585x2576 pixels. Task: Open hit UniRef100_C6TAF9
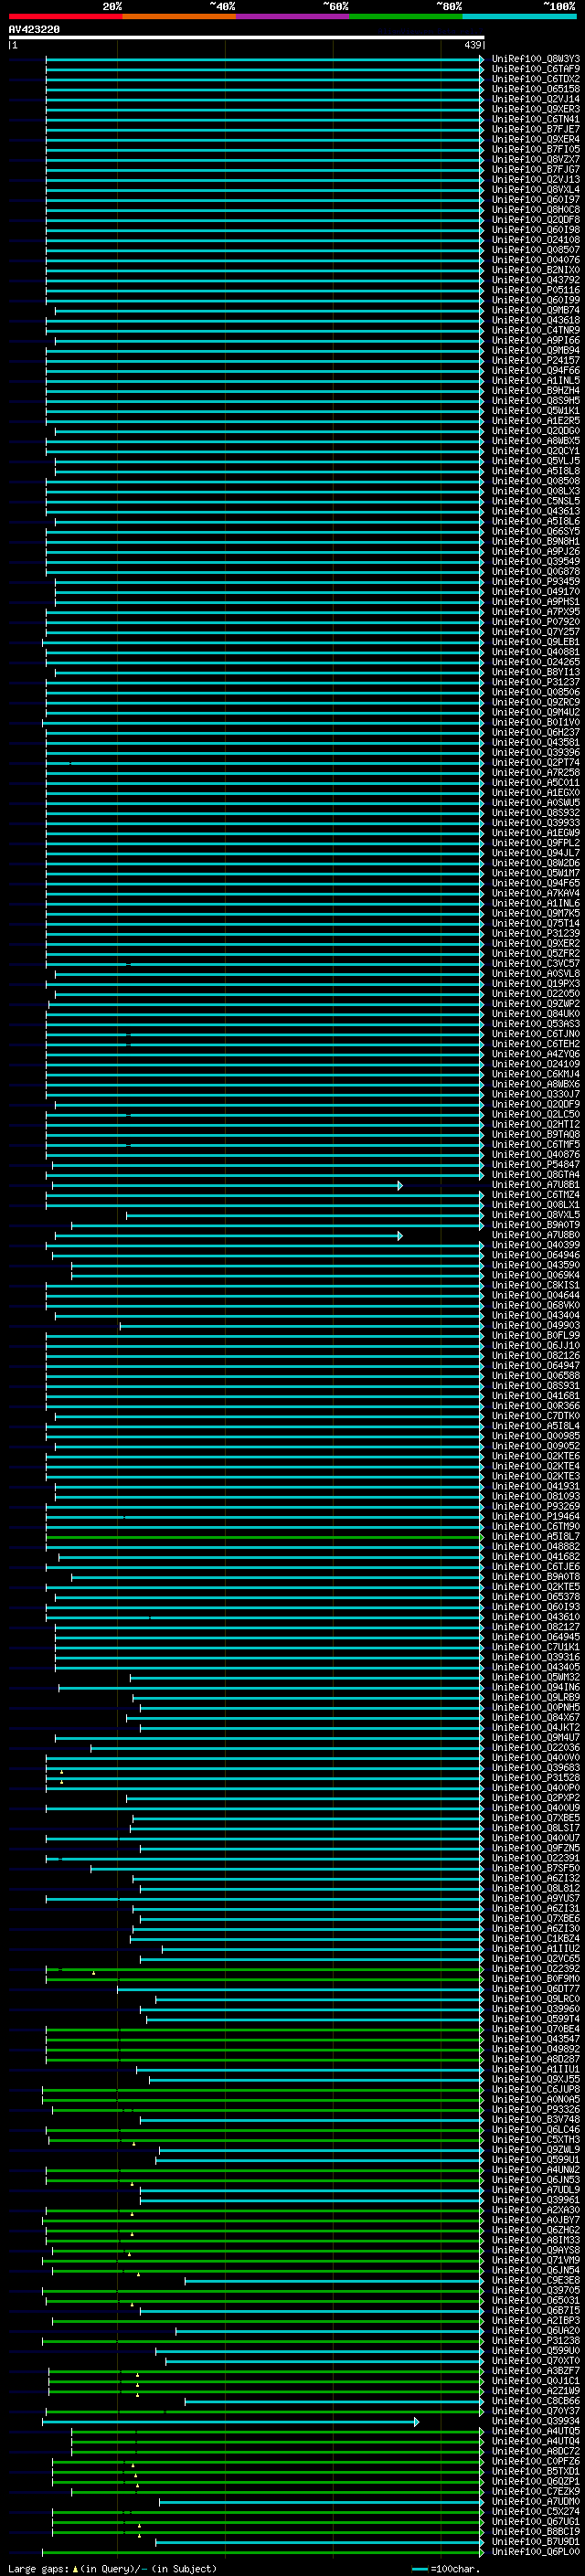click(x=536, y=69)
